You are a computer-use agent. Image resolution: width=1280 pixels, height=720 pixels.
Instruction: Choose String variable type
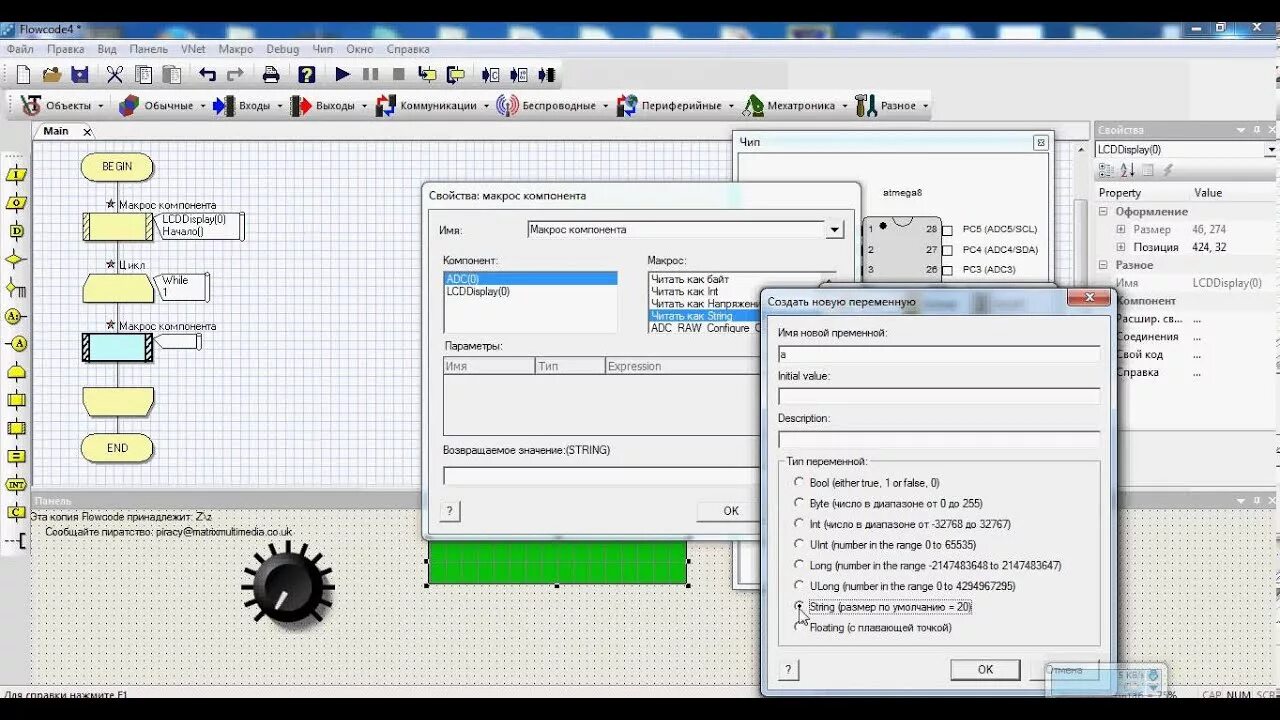click(799, 606)
